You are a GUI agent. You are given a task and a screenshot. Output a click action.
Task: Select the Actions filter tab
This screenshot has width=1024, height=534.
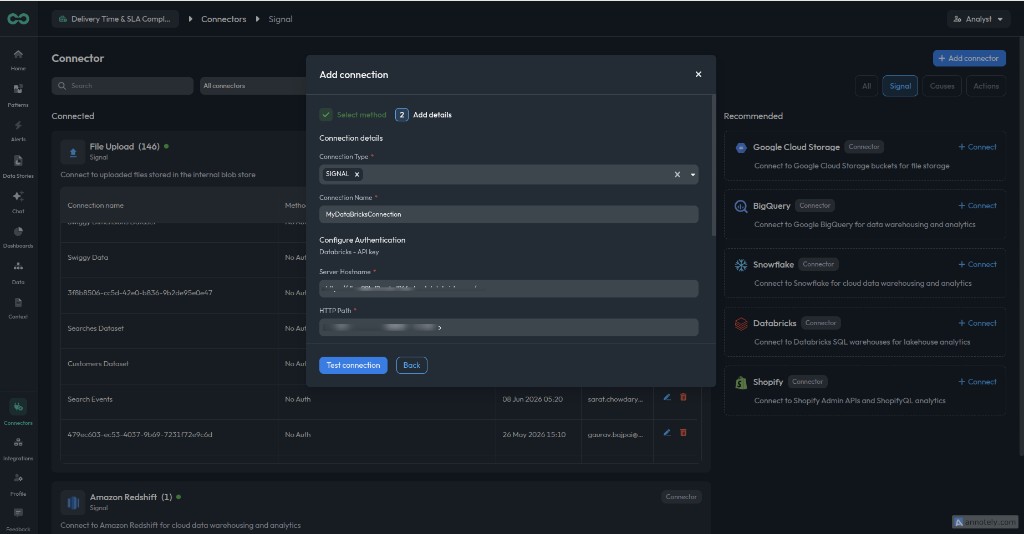[985, 86]
